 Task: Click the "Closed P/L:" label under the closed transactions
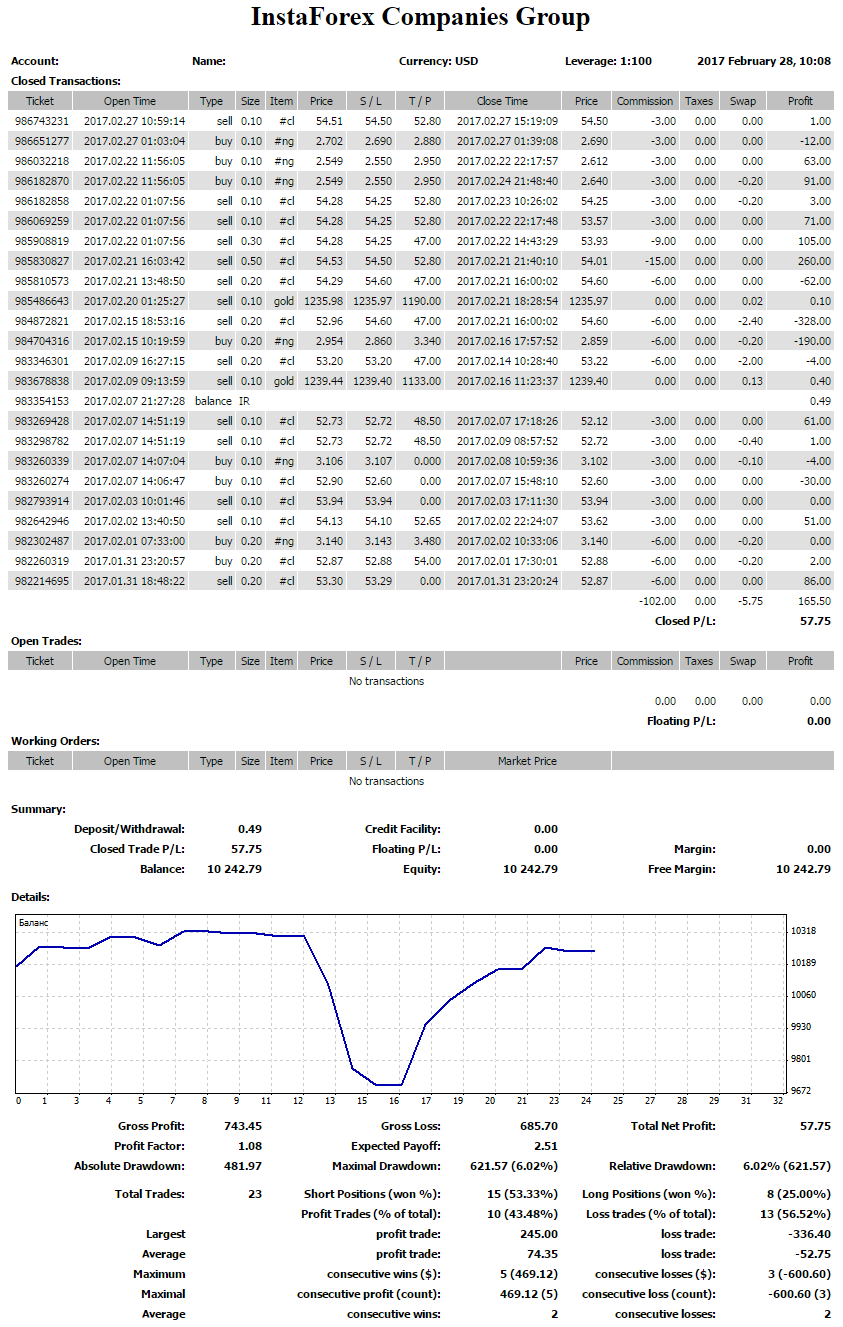tap(685, 621)
